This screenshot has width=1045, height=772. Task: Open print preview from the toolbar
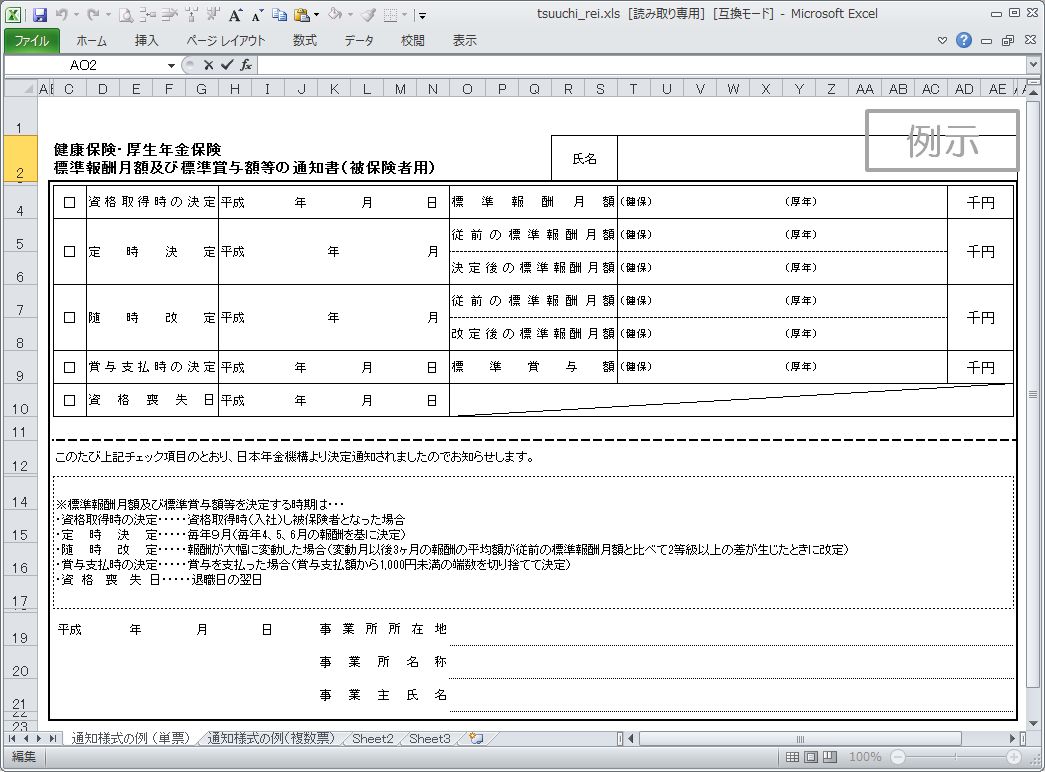[x=125, y=13]
